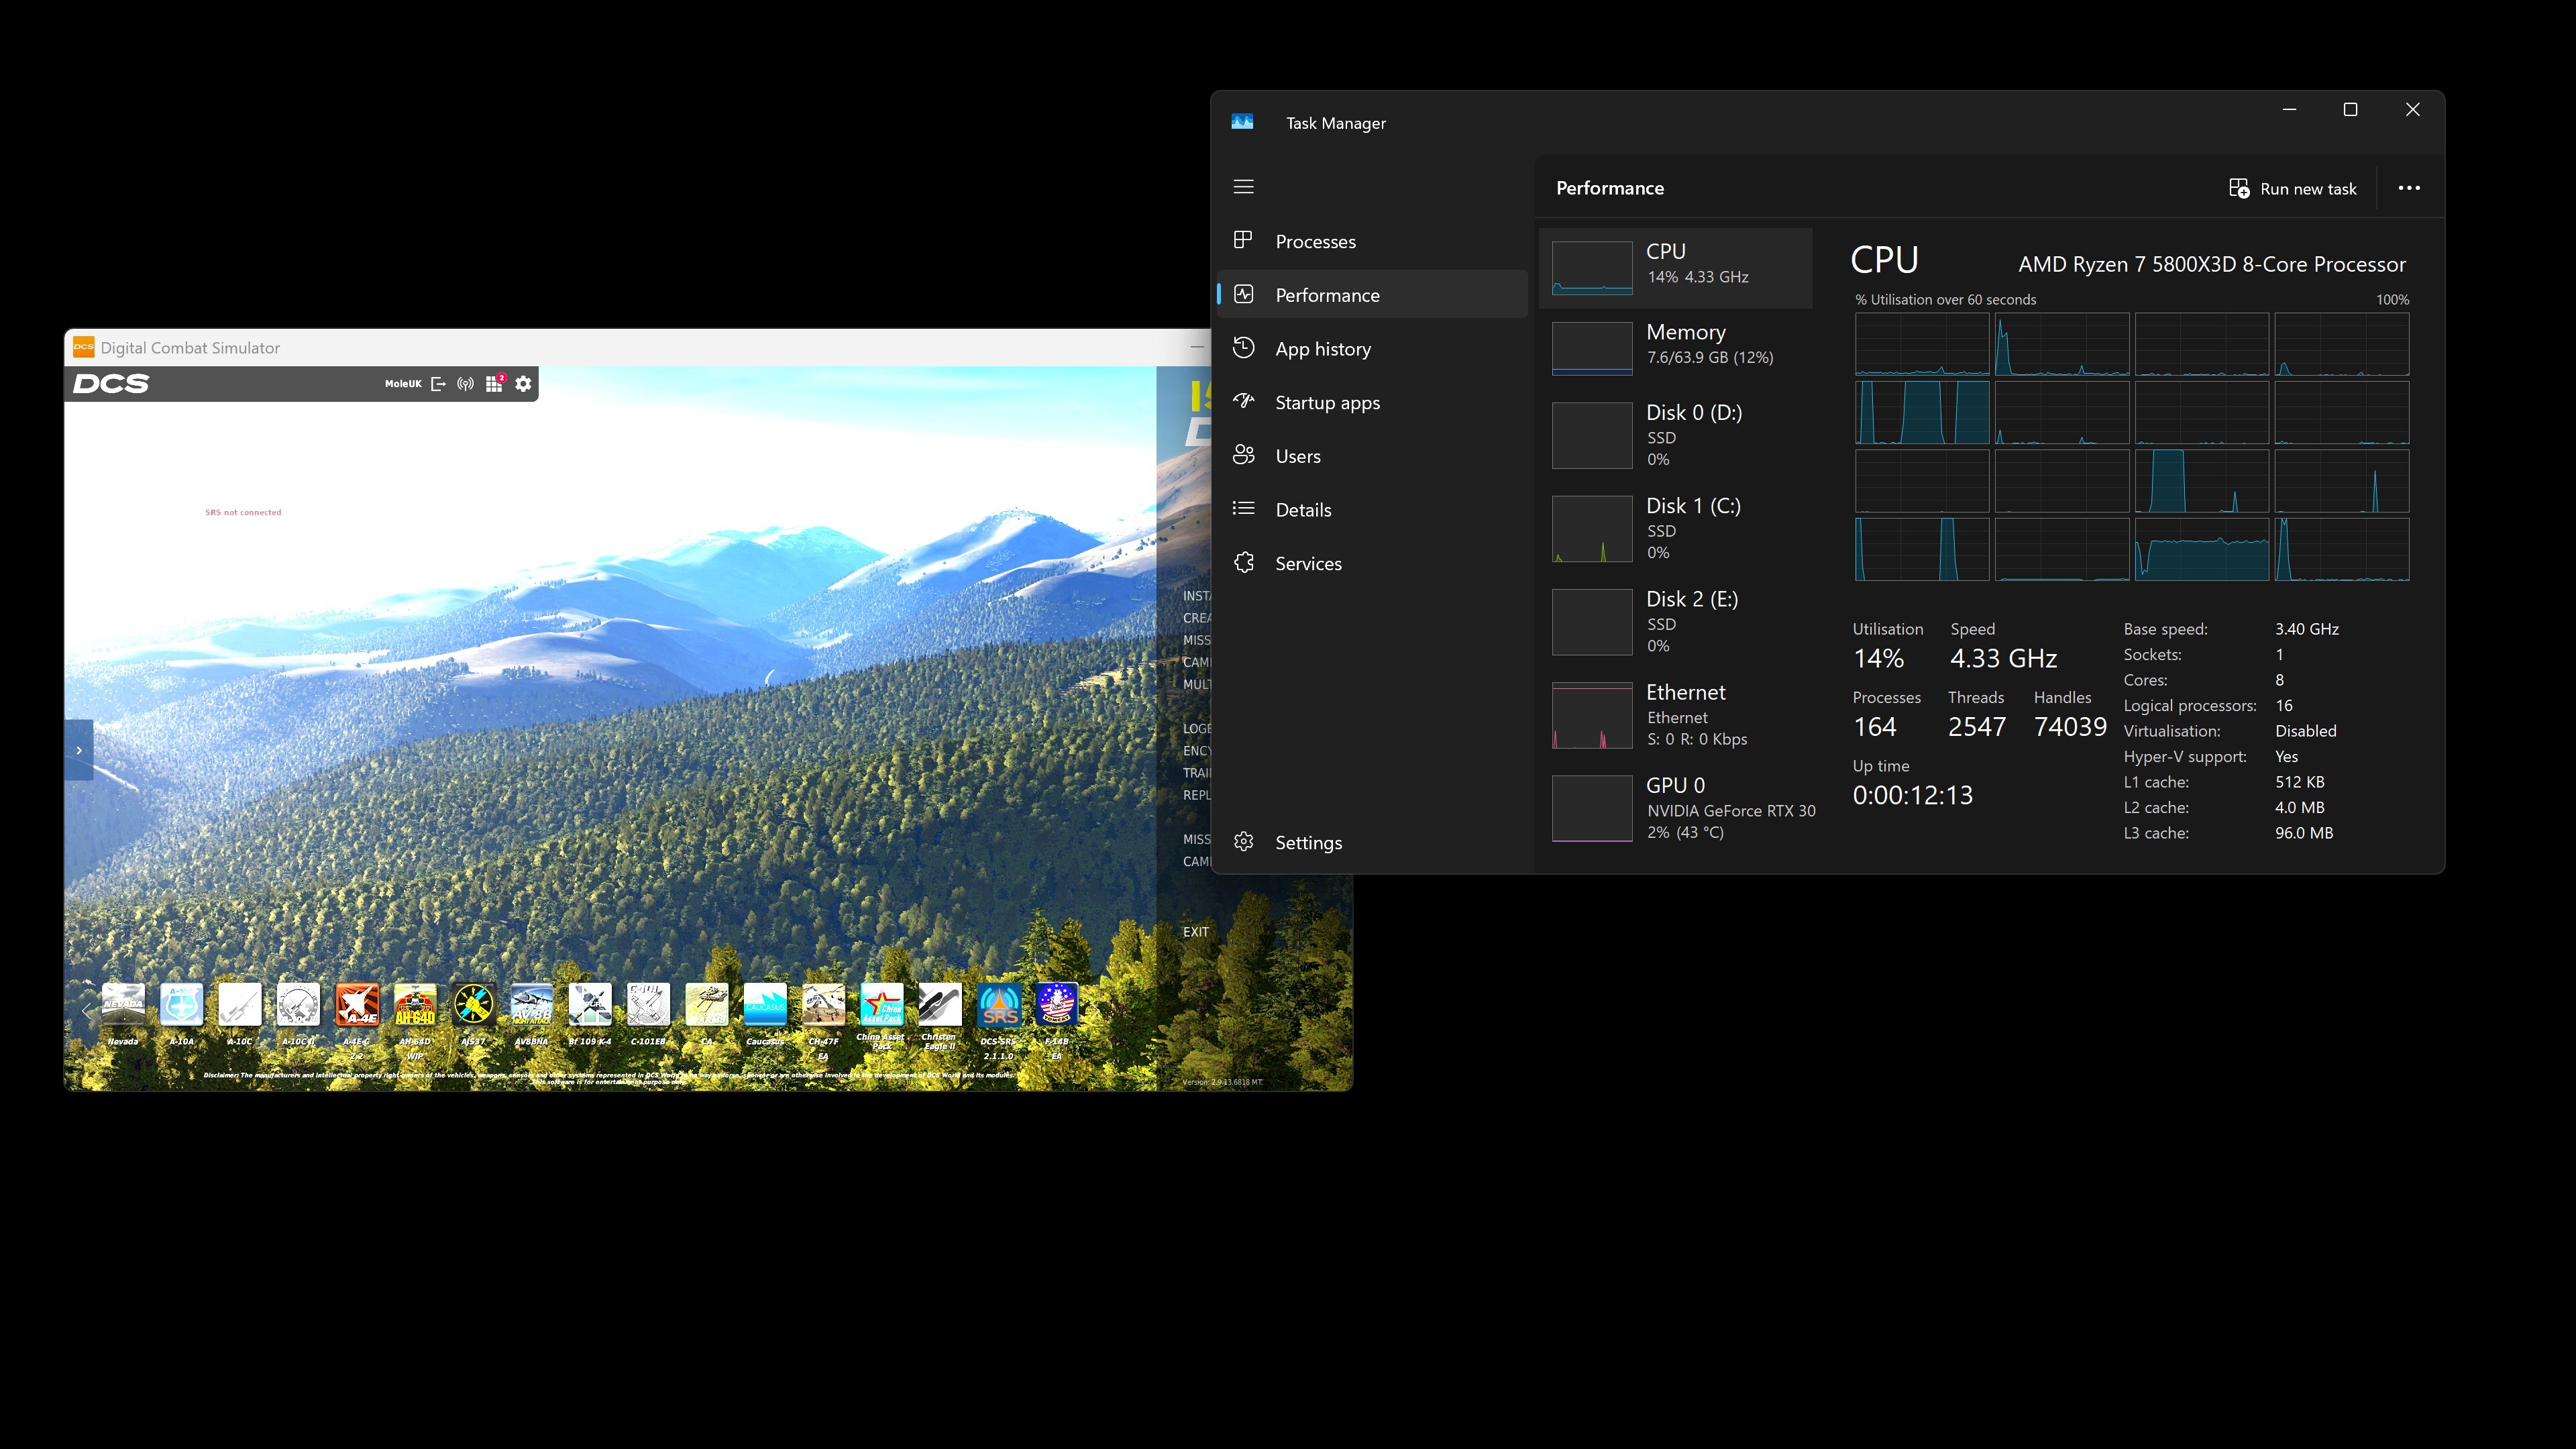Open the module manager grid icon with badge

tap(495, 383)
